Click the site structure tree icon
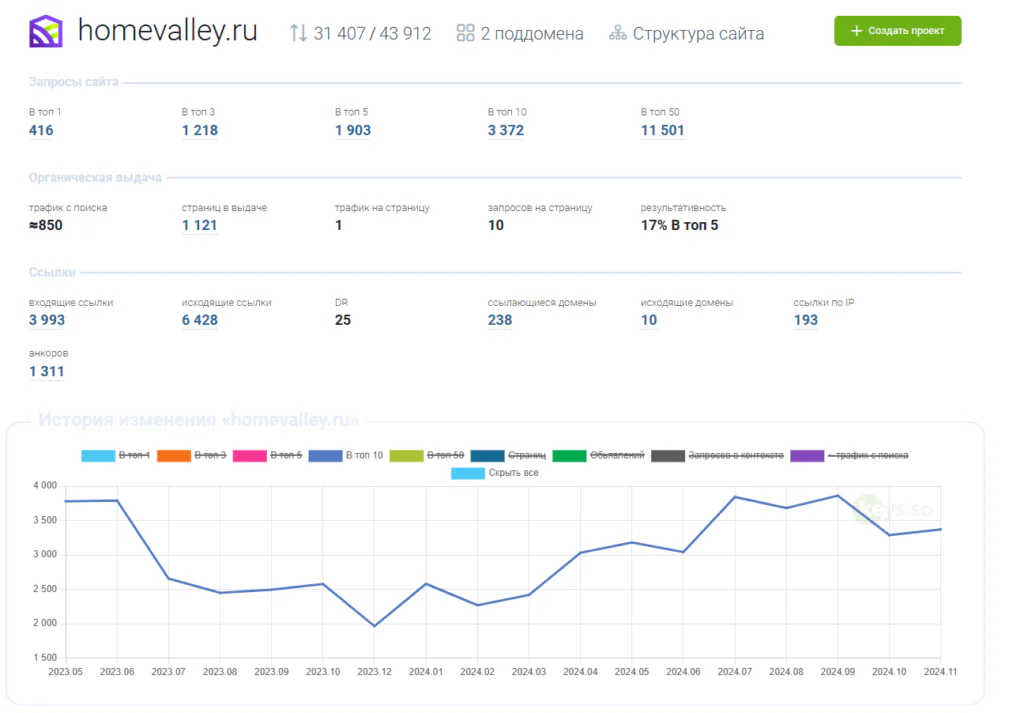This screenshot has width=1024, height=713. click(618, 33)
